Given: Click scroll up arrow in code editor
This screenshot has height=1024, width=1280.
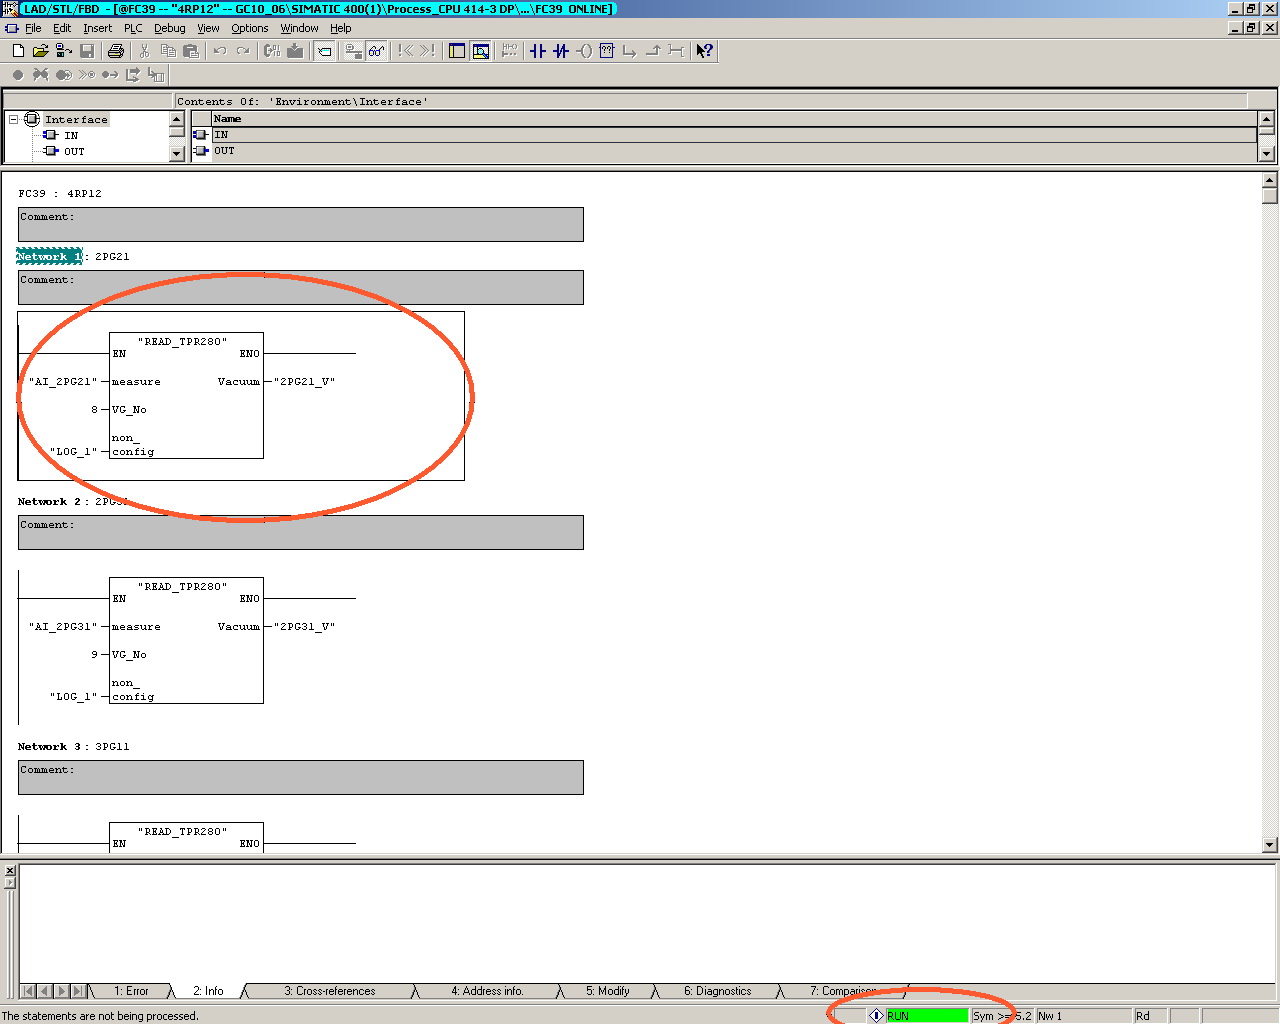Looking at the screenshot, I should 1270,181.
